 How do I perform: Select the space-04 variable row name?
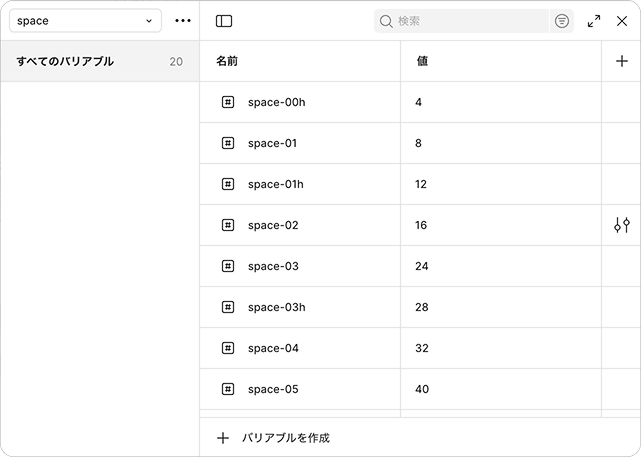point(273,348)
